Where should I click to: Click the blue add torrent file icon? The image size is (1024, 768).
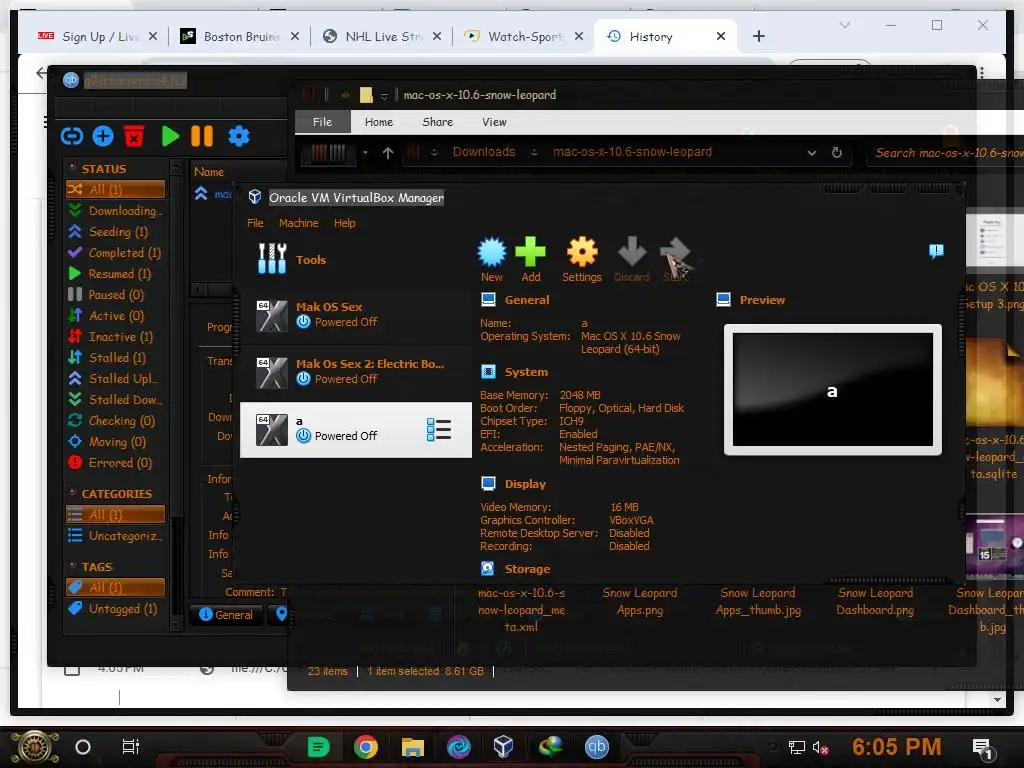pyautogui.click(x=103, y=136)
